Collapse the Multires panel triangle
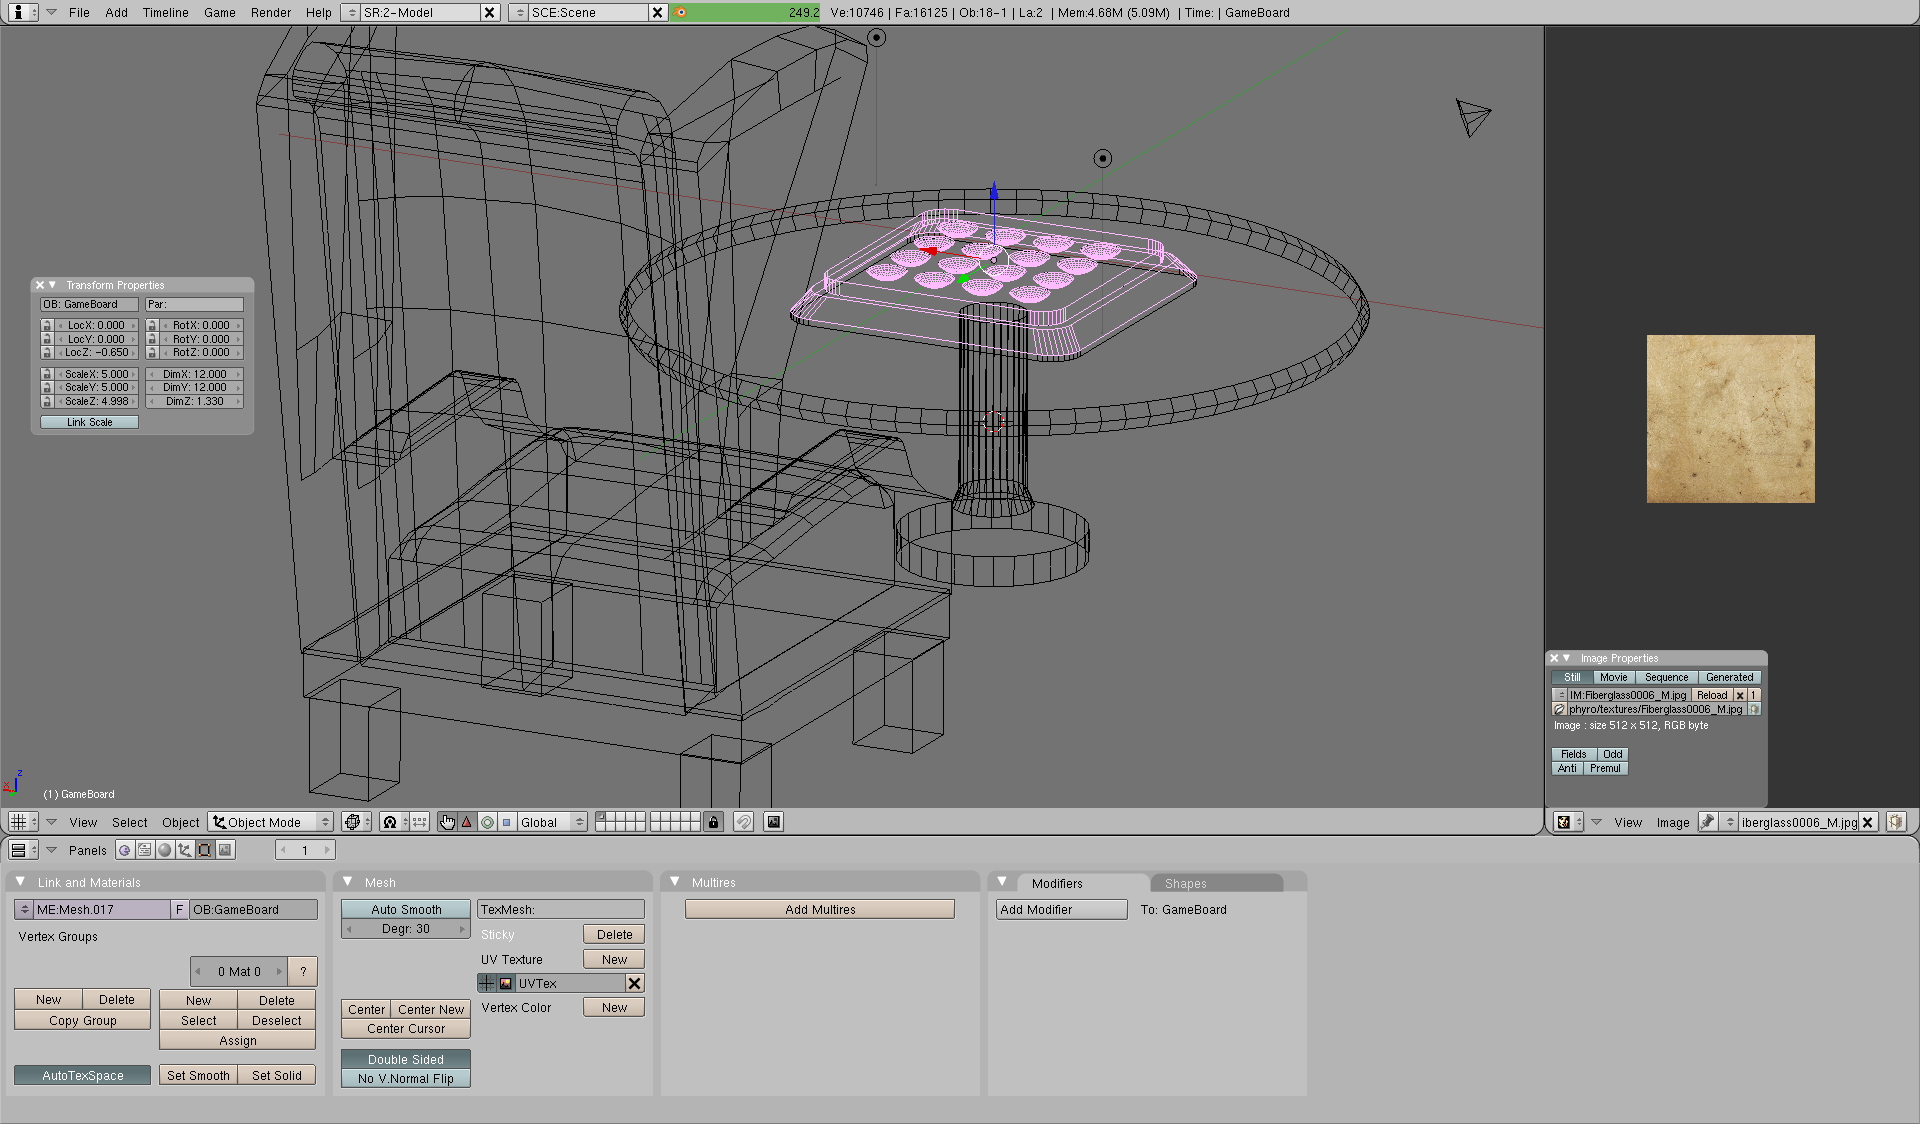 pyautogui.click(x=675, y=882)
